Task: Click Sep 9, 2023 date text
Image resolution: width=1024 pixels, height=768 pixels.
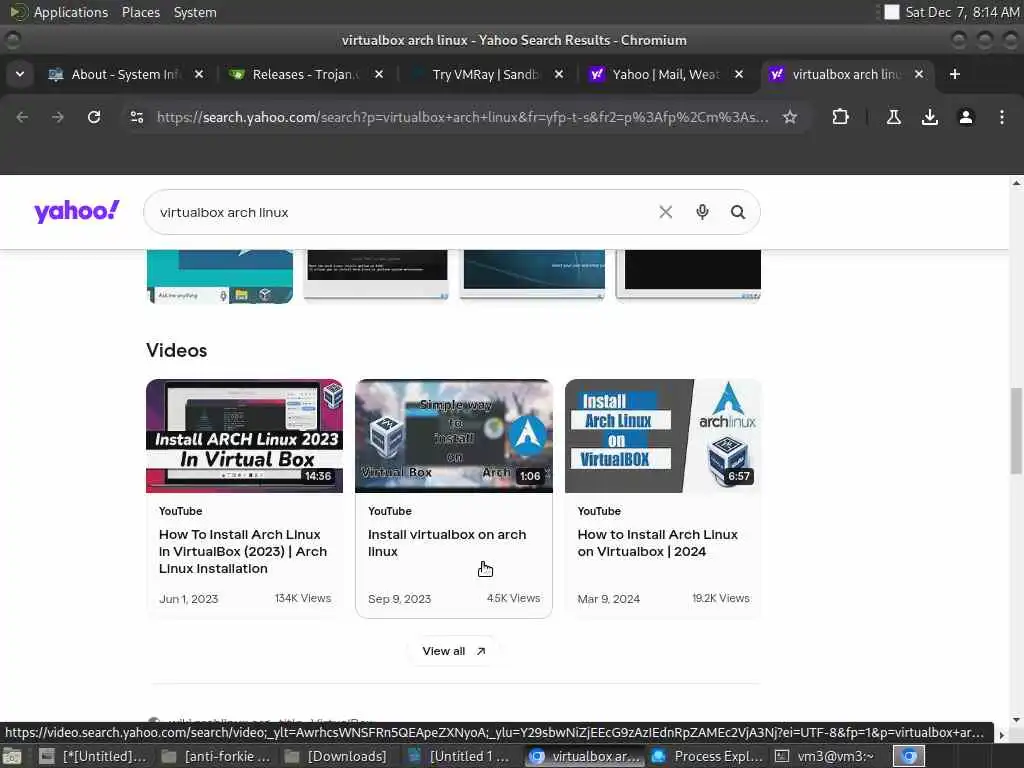Action: click(400, 599)
